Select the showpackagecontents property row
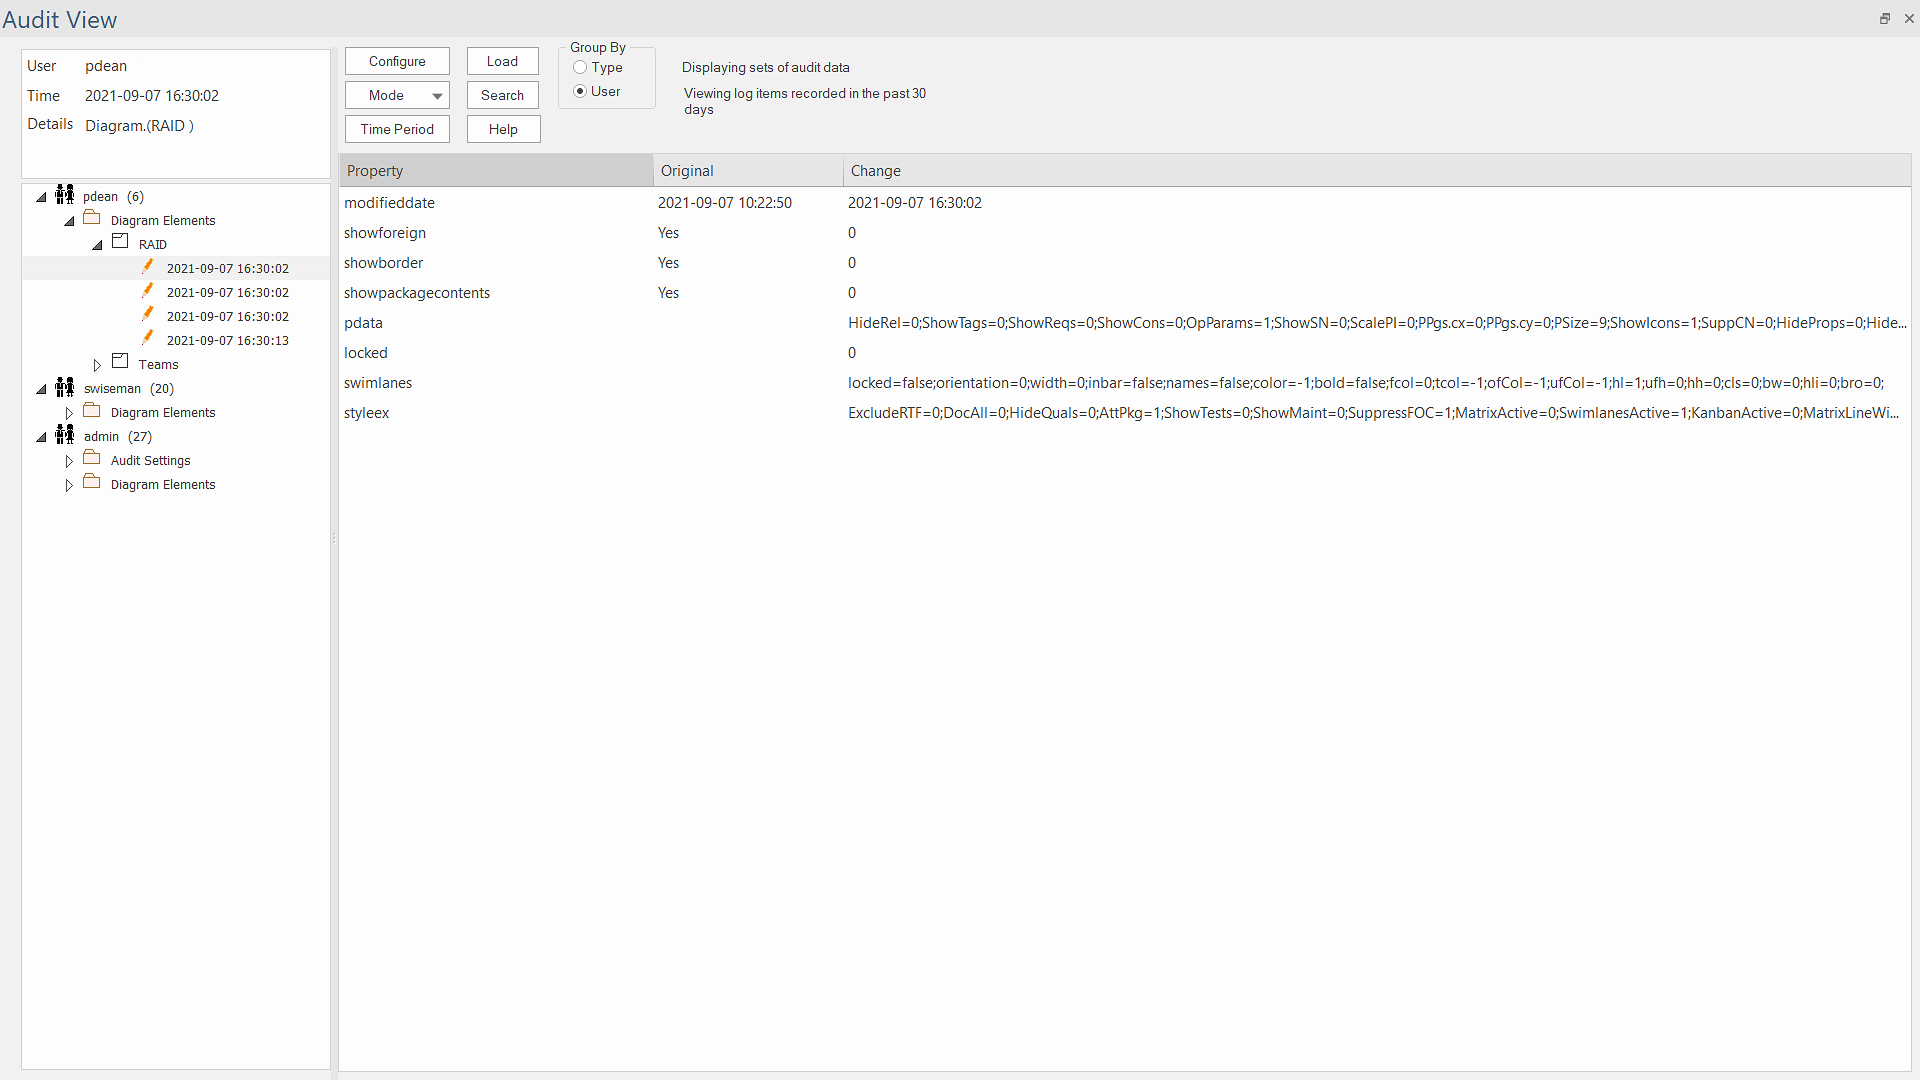The height and width of the screenshot is (1080, 1920). (417, 293)
